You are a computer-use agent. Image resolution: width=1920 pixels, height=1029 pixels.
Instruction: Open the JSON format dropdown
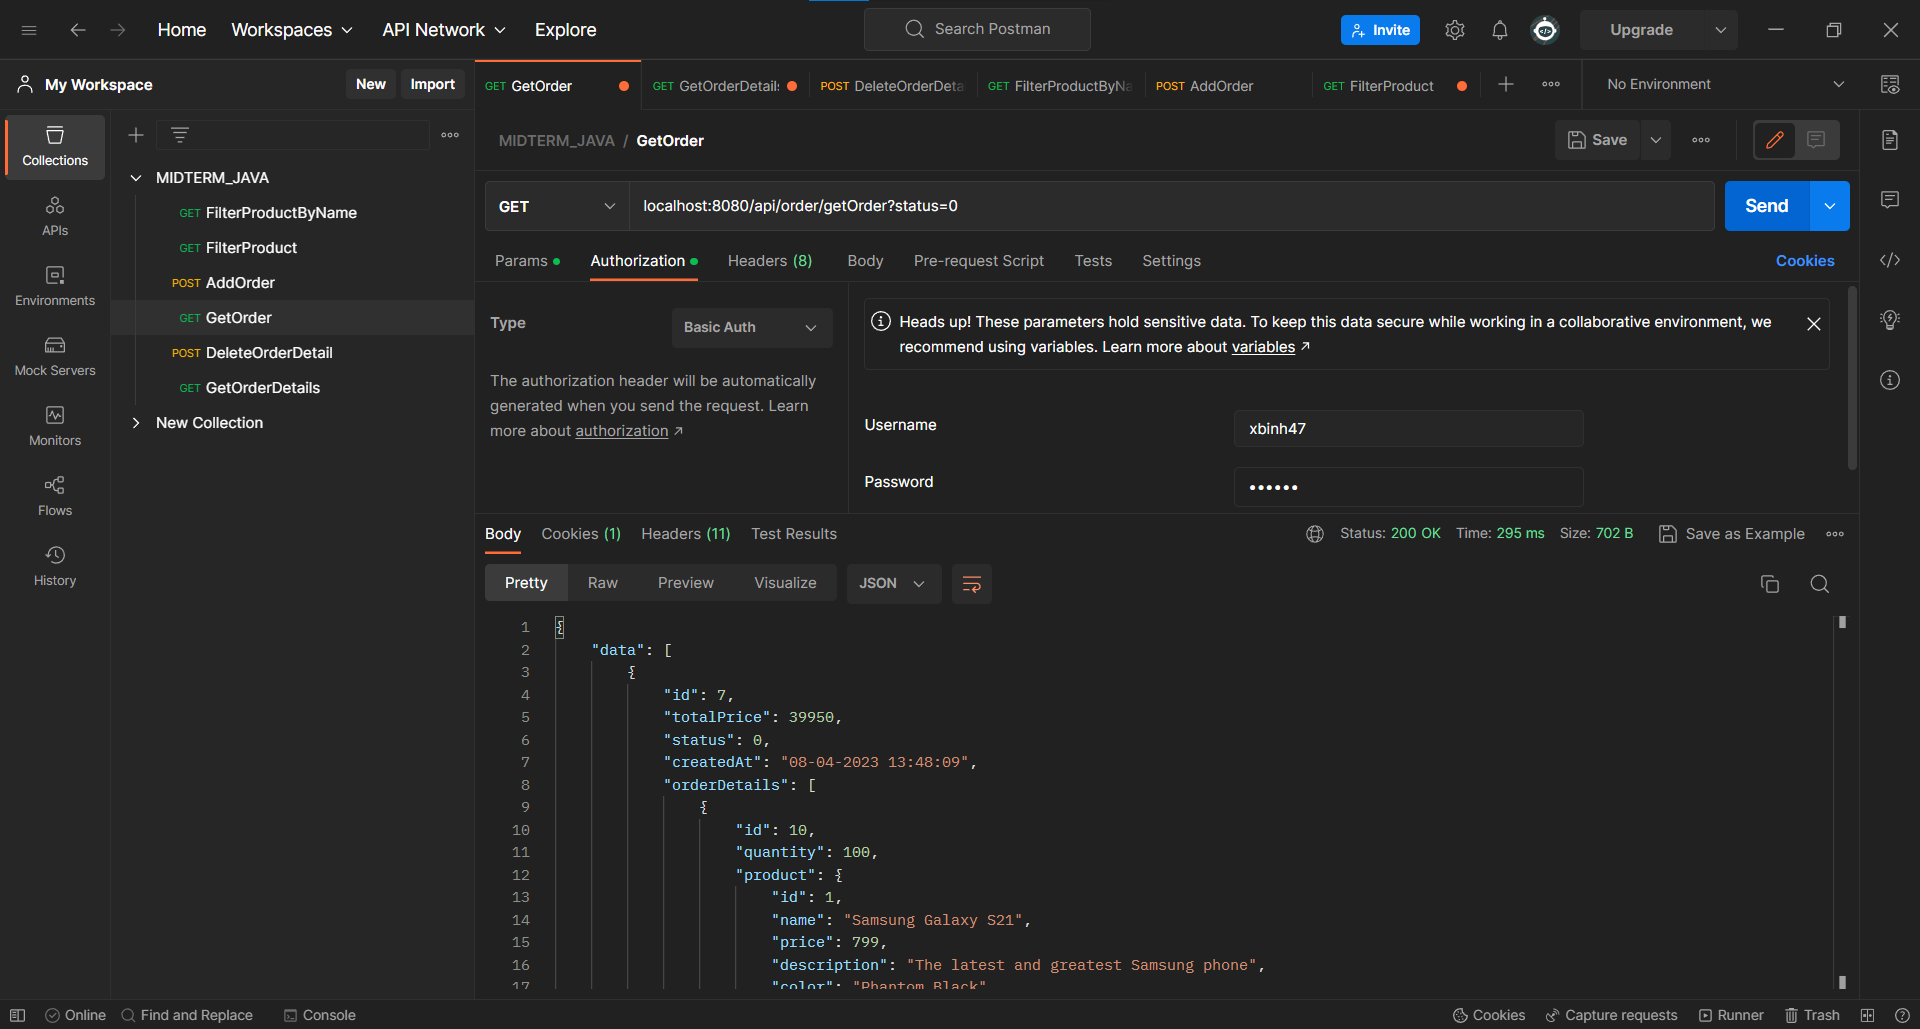tap(893, 584)
